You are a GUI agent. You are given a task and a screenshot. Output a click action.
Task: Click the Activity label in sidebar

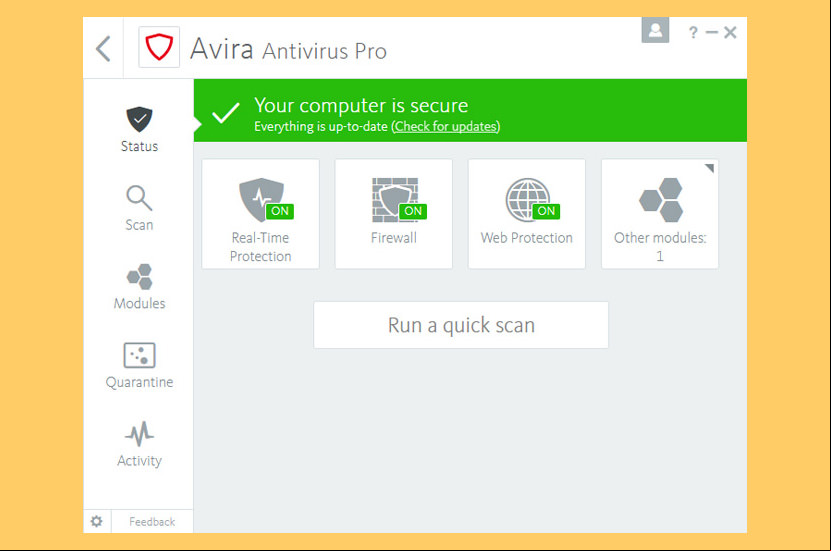[x=139, y=460]
